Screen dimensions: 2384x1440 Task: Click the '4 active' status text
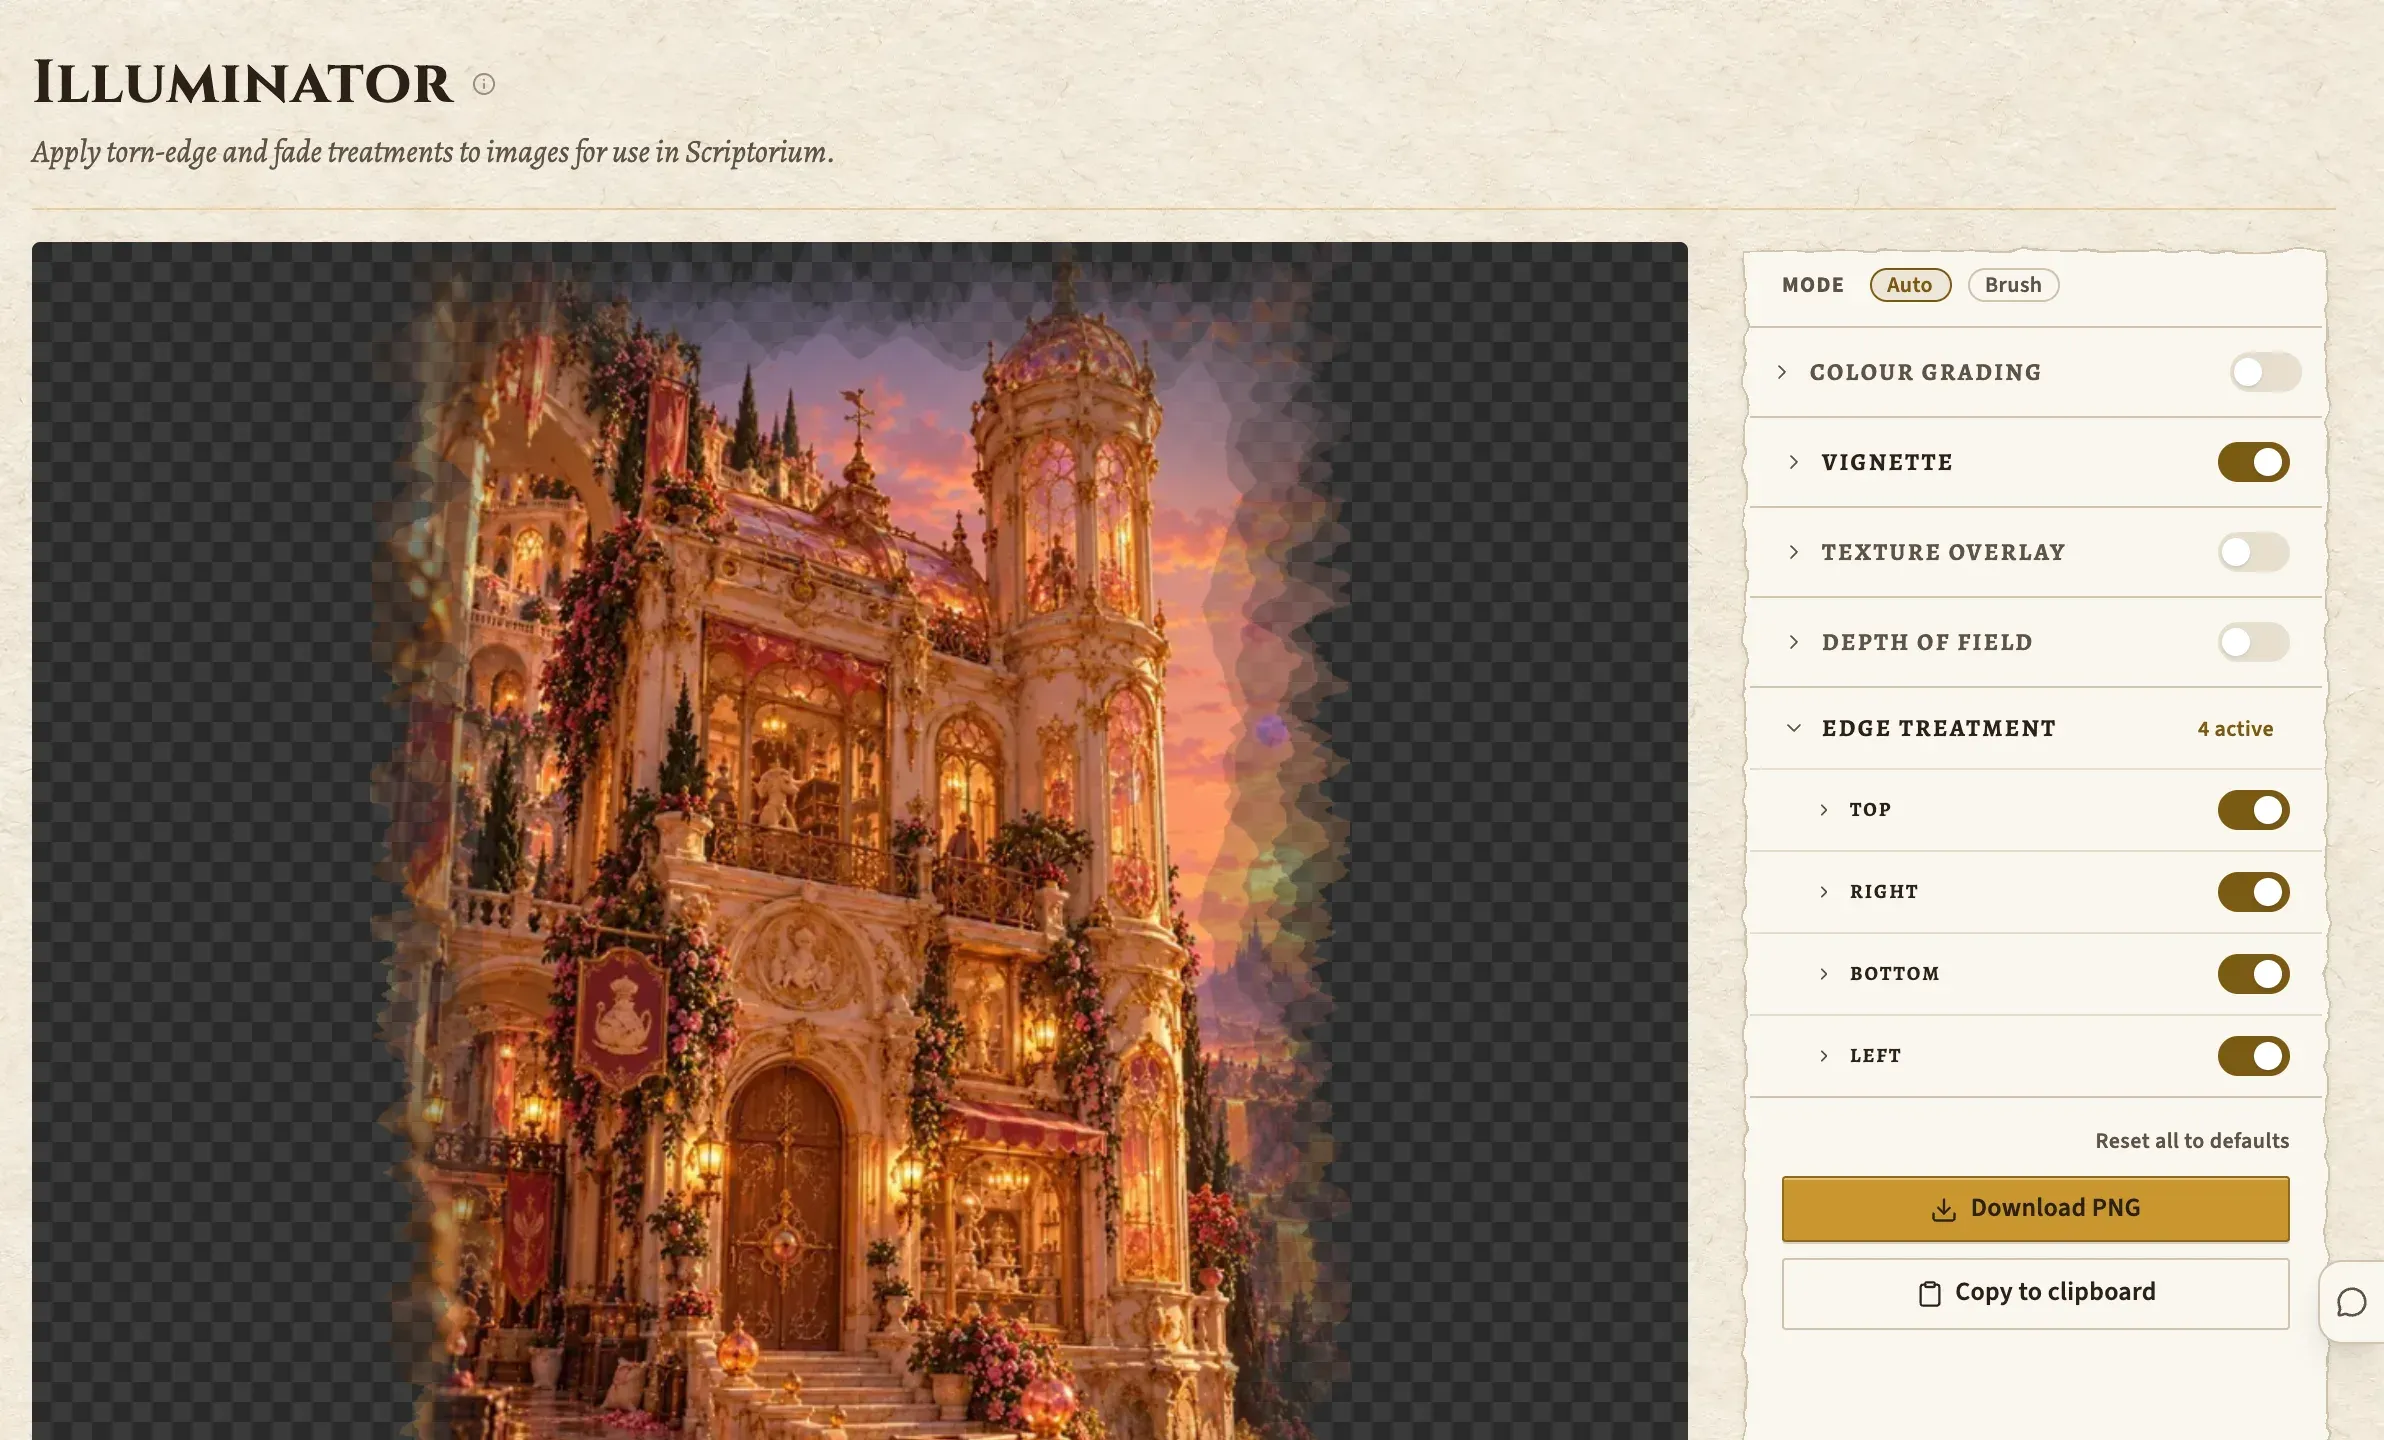(x=2235, y=729)
